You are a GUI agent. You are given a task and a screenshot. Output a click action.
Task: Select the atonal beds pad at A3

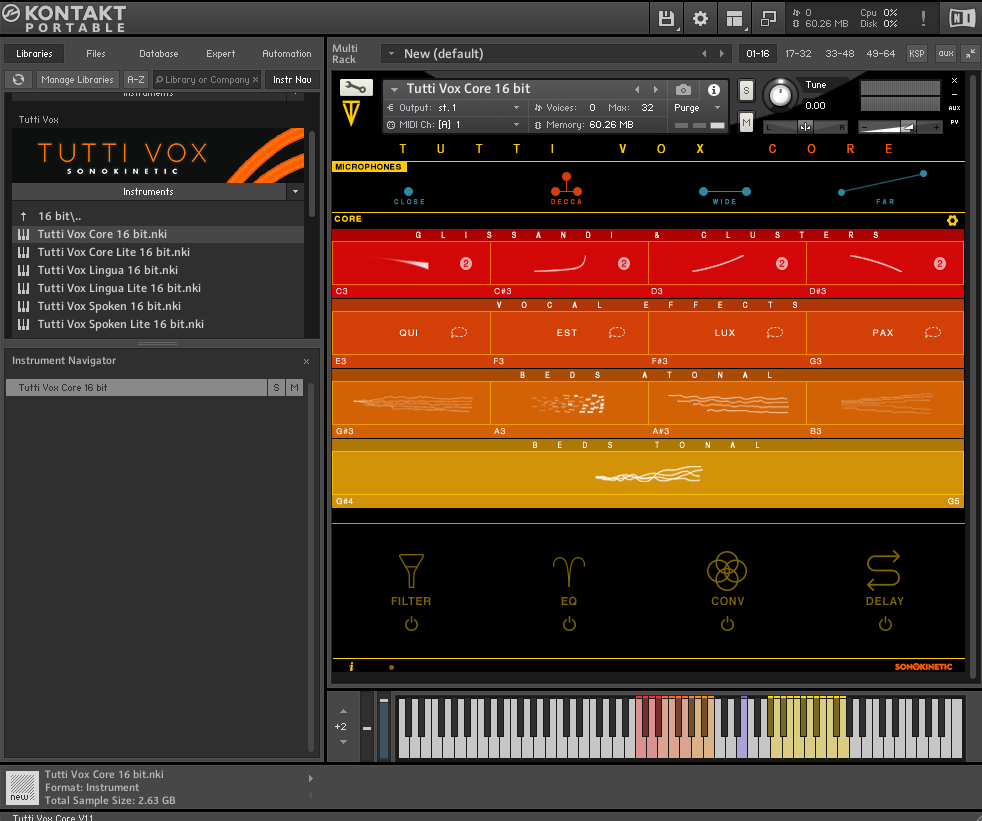[x=569, y=404]
